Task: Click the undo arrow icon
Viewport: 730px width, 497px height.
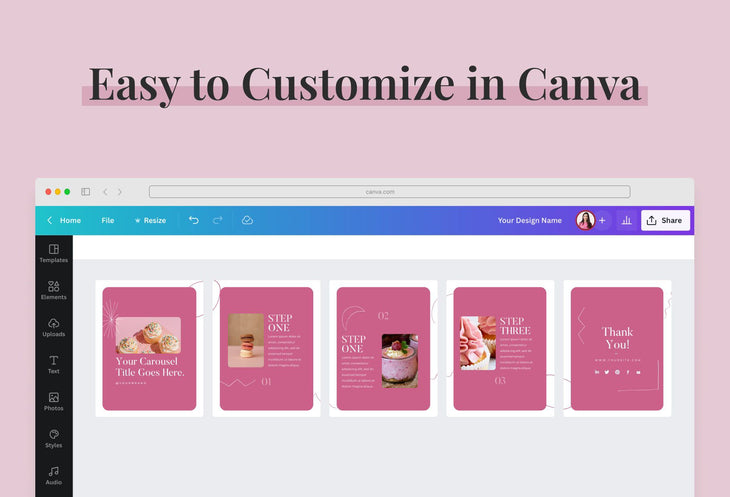Action: [x=194, y=220]
